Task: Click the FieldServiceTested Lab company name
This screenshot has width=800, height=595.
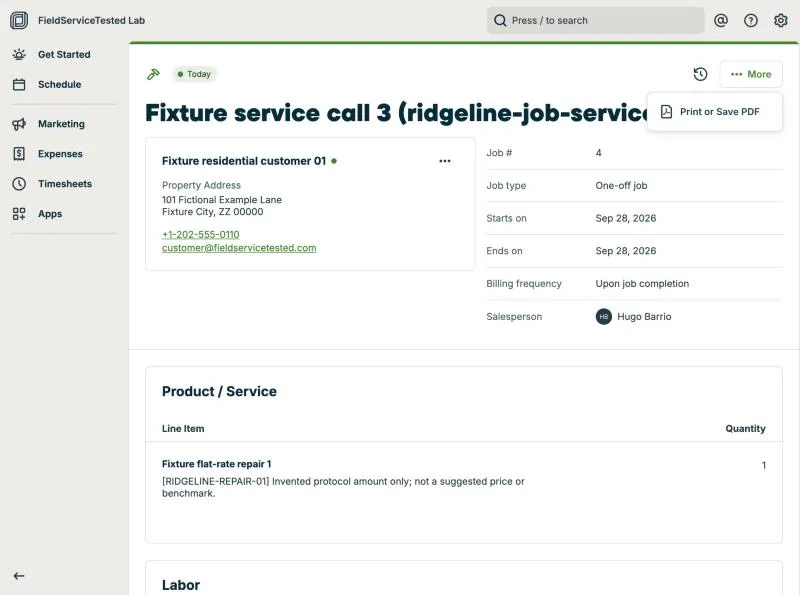Action: pyautogui.click(x=91, y=20)
